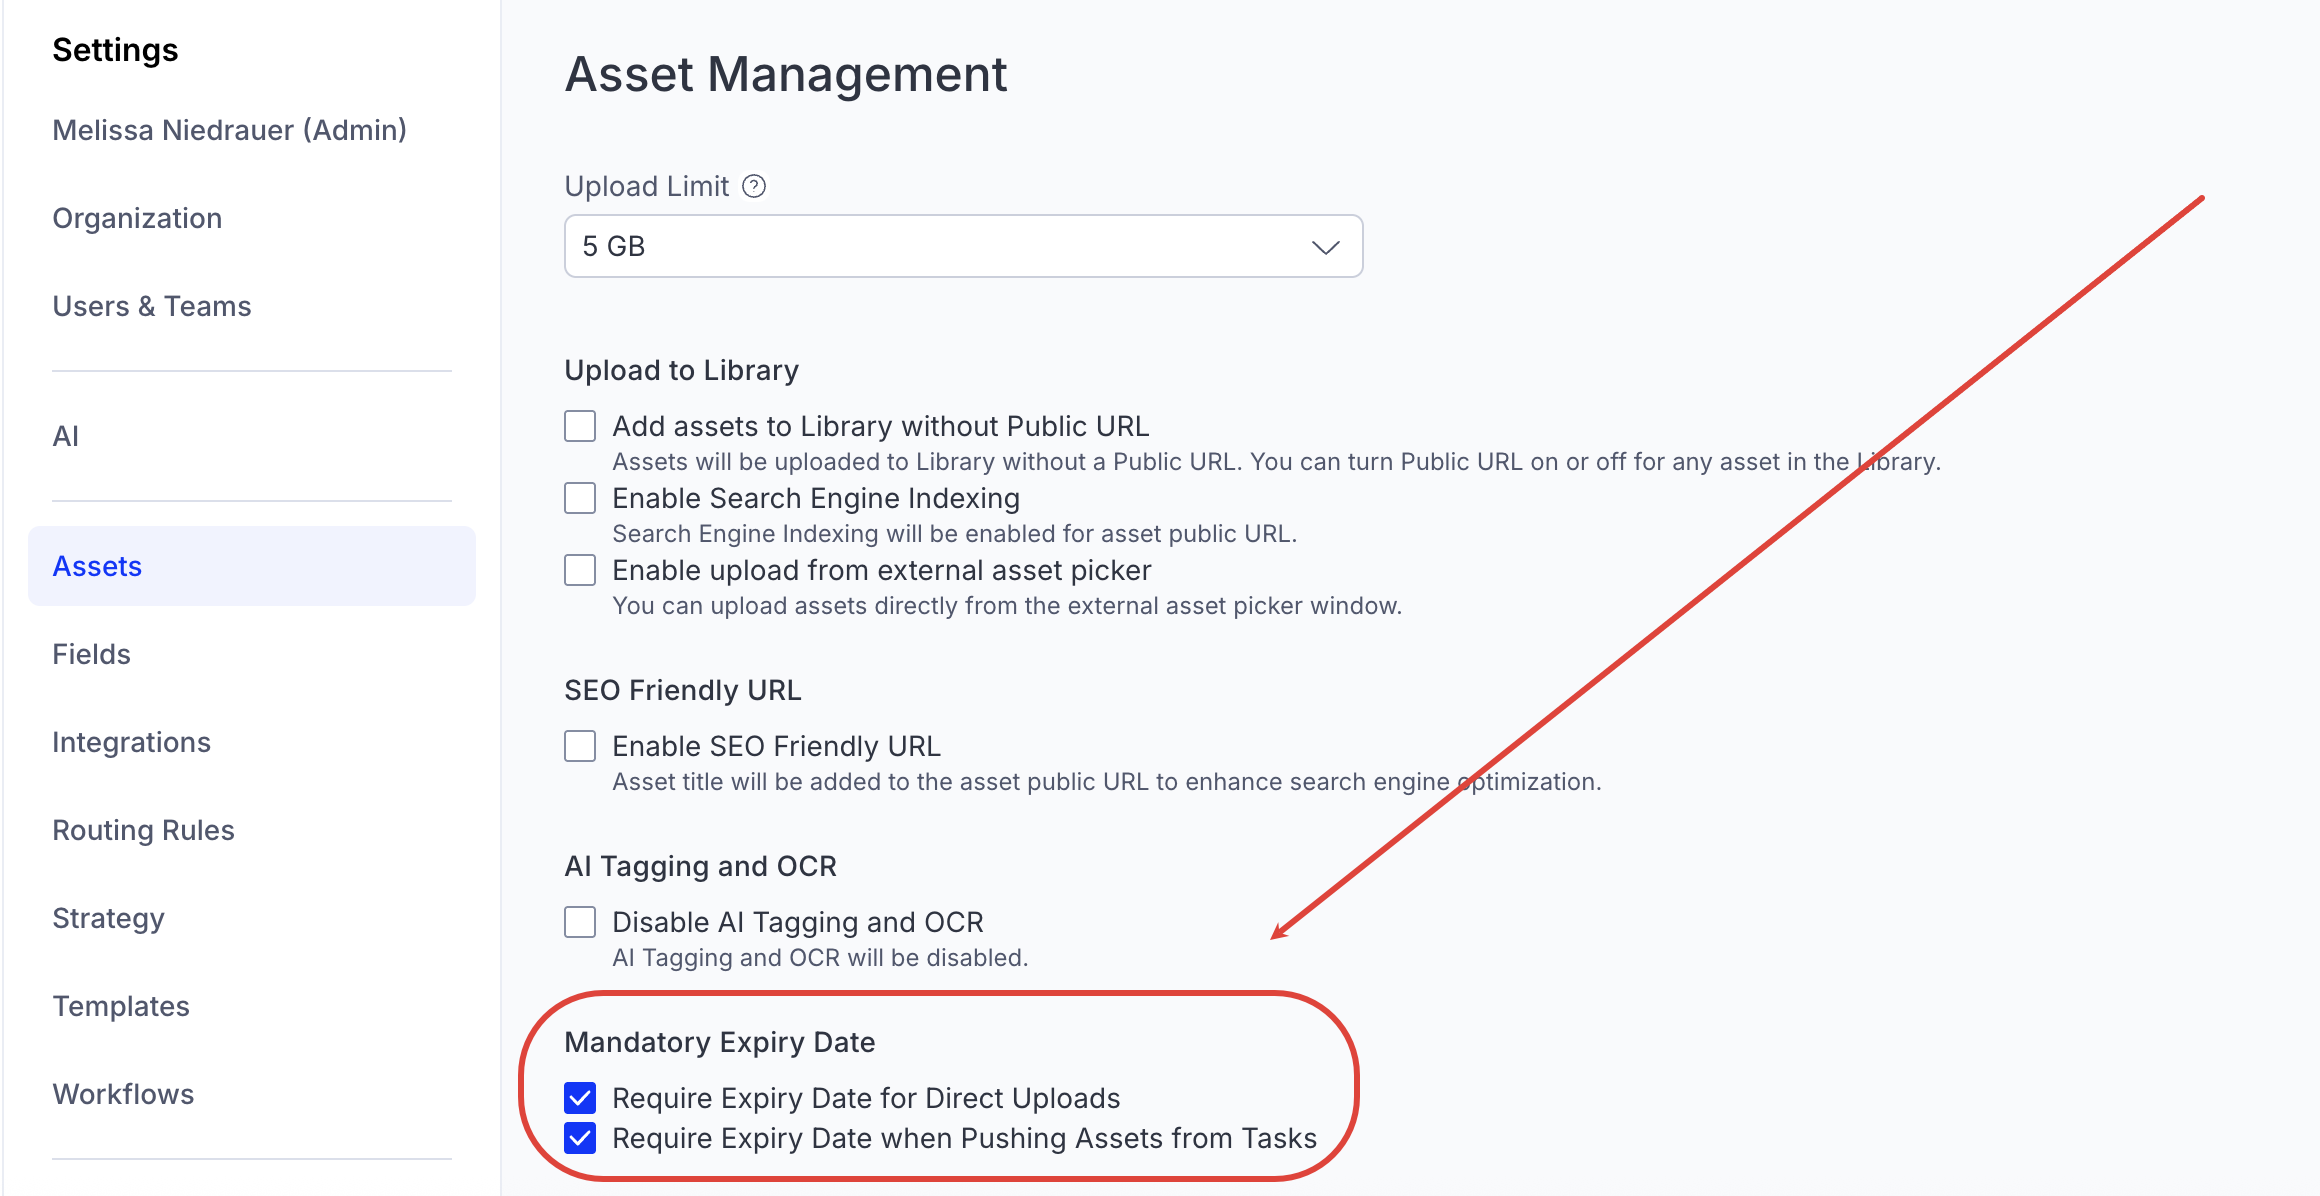Check Disable AI Tagging and OCR

point(580,922)
